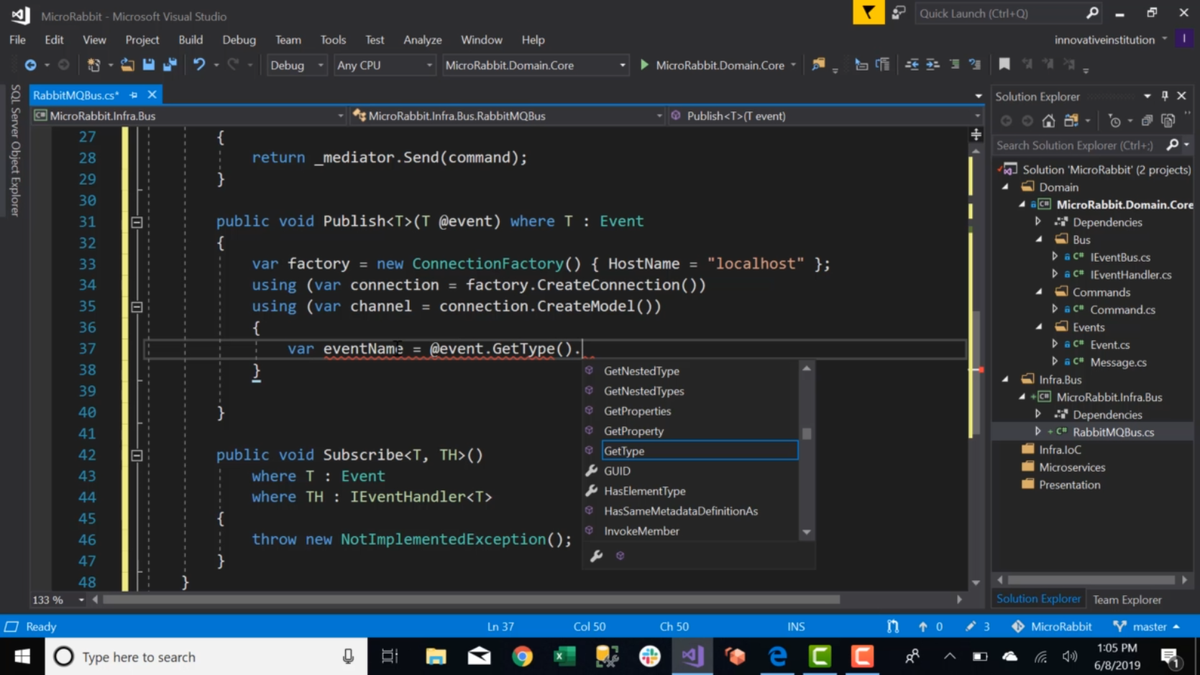The height and width of the screenshot is (675, 1200).
Task: Switch to the Solution Explorer tab
Action: [1039, 599]
